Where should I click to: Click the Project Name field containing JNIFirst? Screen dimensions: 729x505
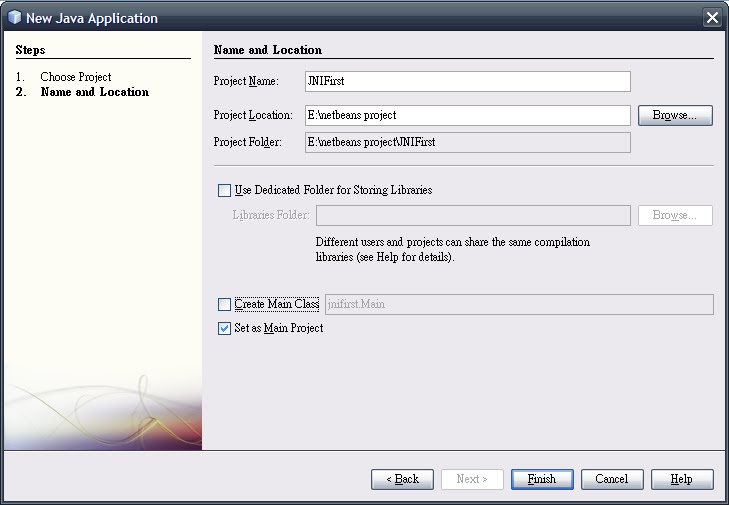coord(468,81)
